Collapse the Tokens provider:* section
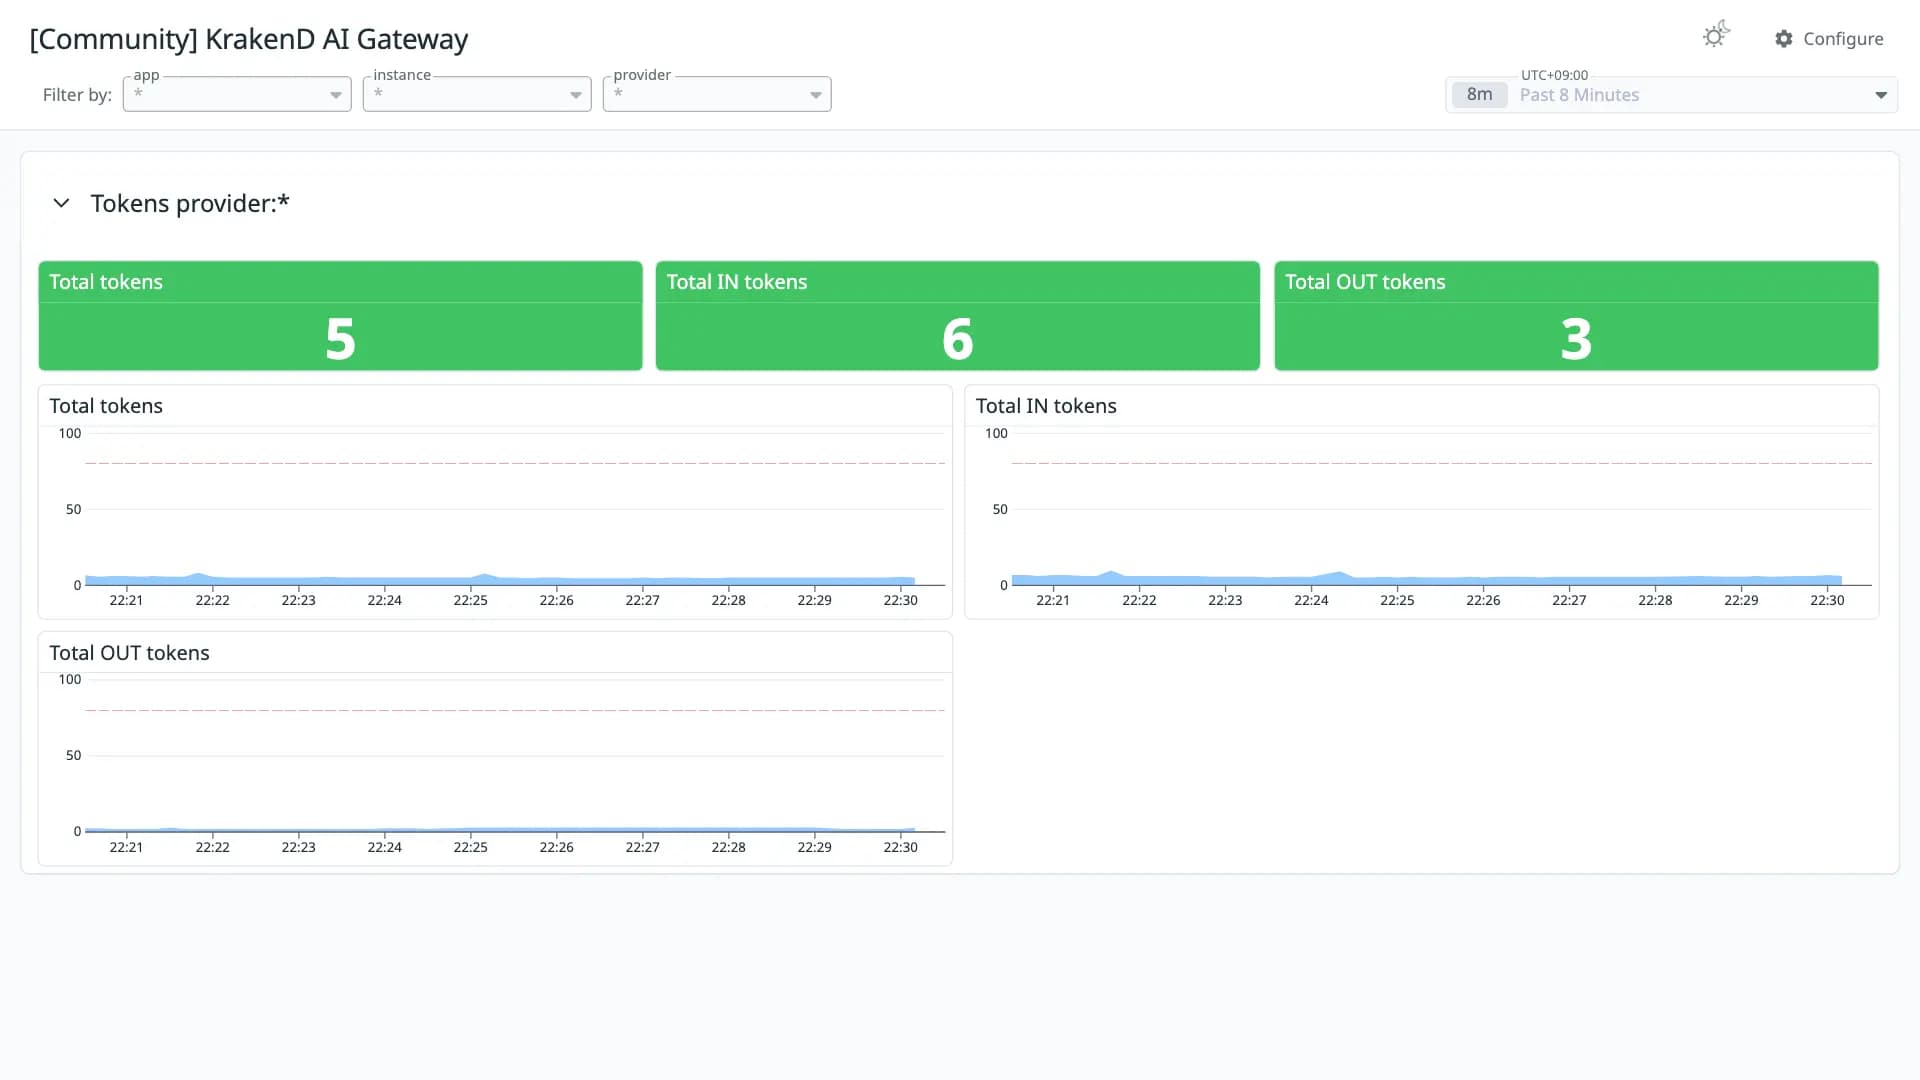Screen dimensions: 1920x1080 (x=61, y=203)
